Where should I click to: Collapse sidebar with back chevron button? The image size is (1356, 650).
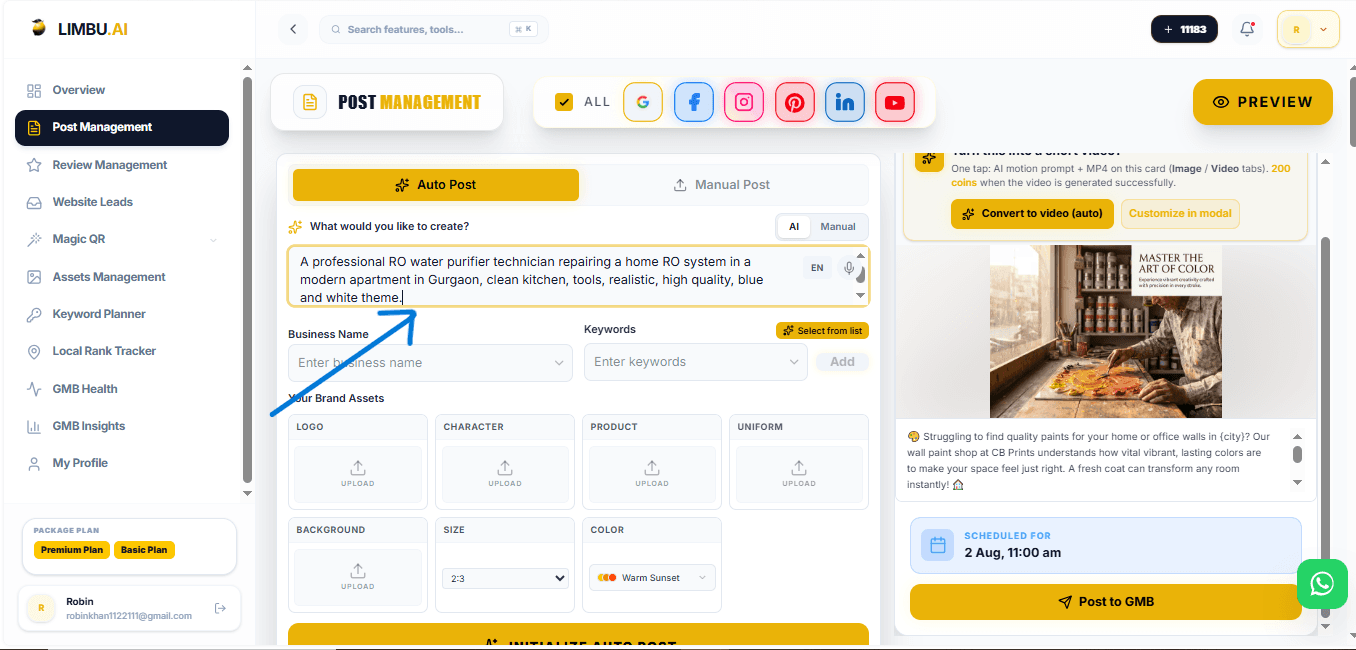click(293, 29)
